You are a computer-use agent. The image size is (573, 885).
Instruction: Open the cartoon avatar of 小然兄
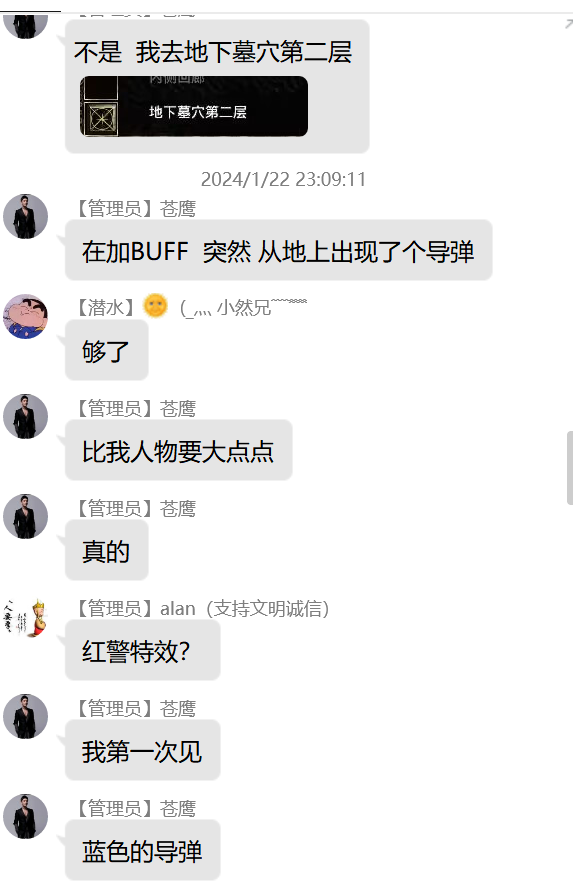coord(25,317)
